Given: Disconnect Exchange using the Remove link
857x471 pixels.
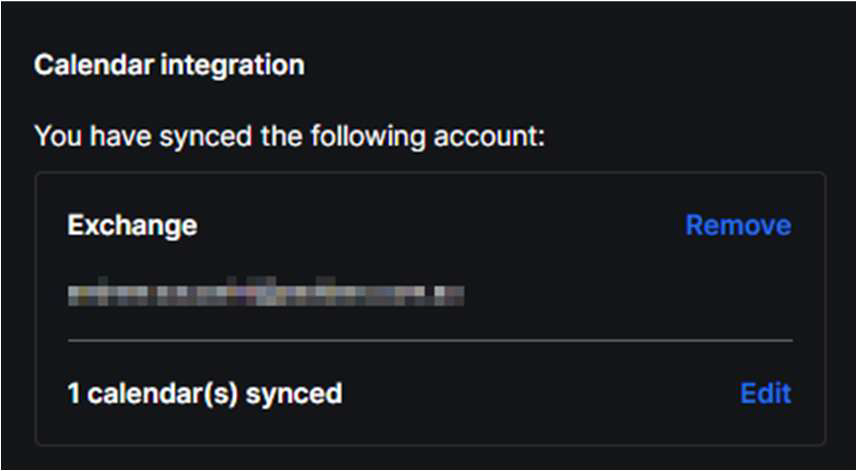Looking at the screenshot, I should [x=737, y=226].
